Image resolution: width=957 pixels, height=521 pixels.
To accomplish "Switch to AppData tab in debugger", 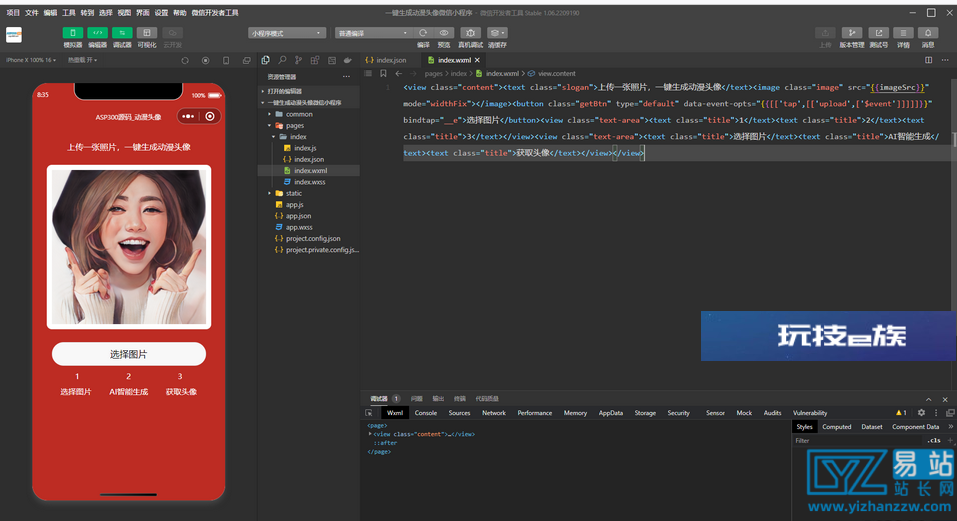I will pyautogui.click(x=610, y=413).
